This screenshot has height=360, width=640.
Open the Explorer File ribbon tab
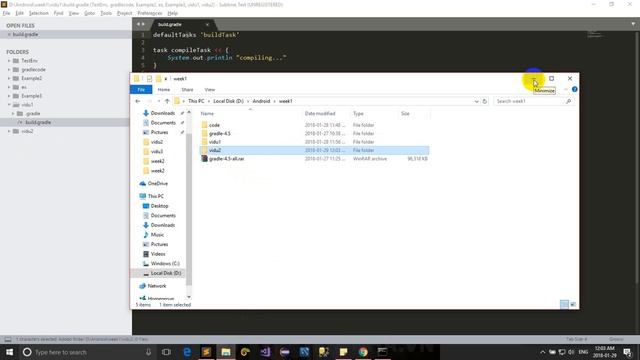coord(141,89)
